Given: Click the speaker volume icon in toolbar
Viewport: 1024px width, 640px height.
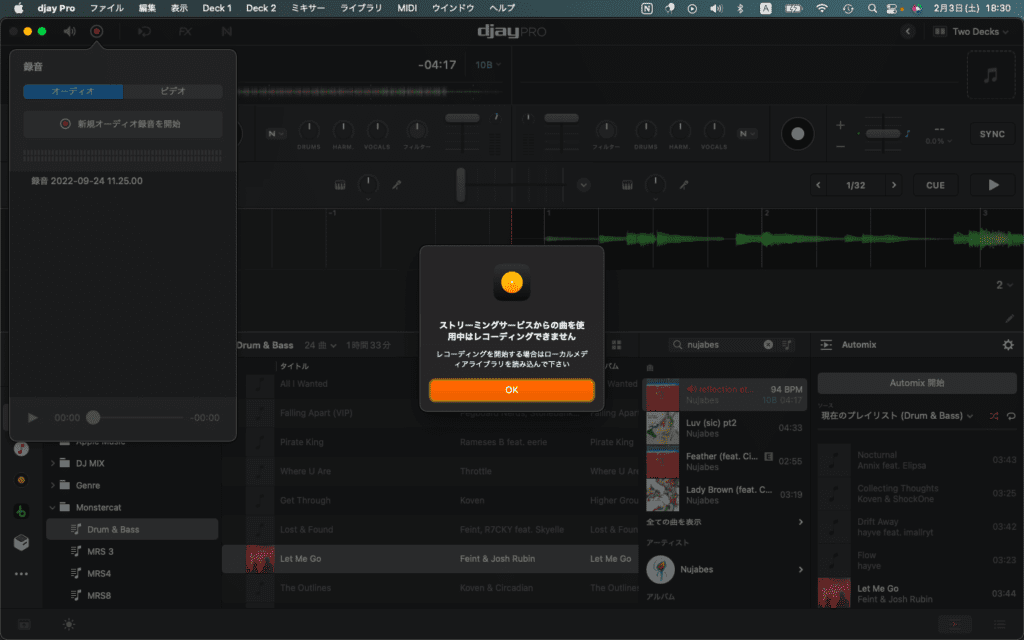Looking at the screenshot, I should (69, 31).
